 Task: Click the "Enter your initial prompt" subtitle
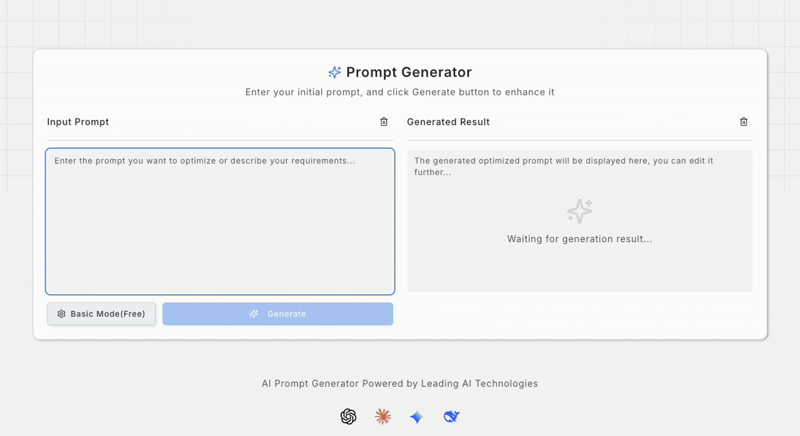point(399,92)
